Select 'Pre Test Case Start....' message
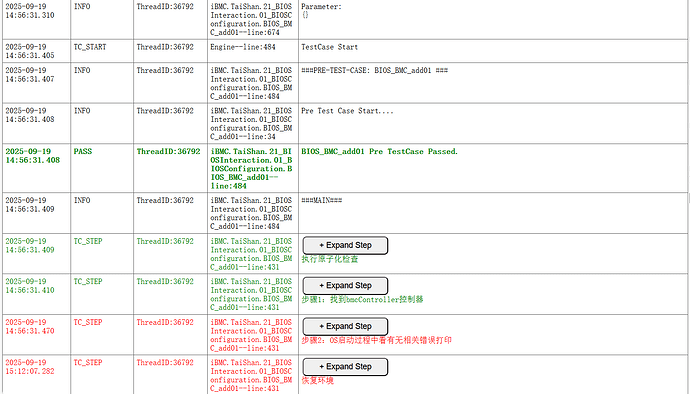This screenshot has height=394, width=690. pos(347,110)
